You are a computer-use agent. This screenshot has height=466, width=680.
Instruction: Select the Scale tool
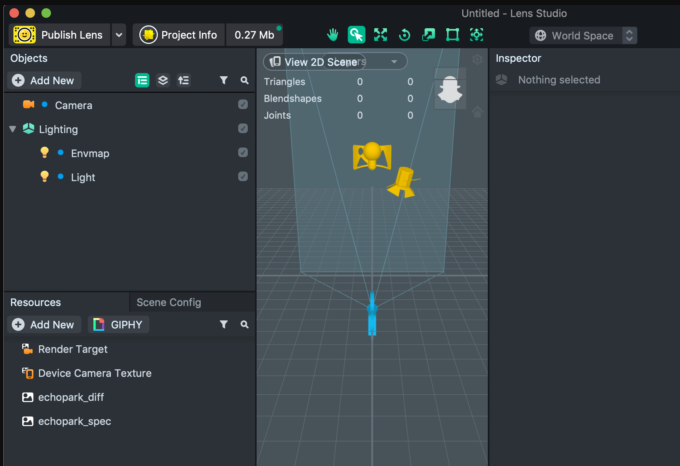pos(428,35)
